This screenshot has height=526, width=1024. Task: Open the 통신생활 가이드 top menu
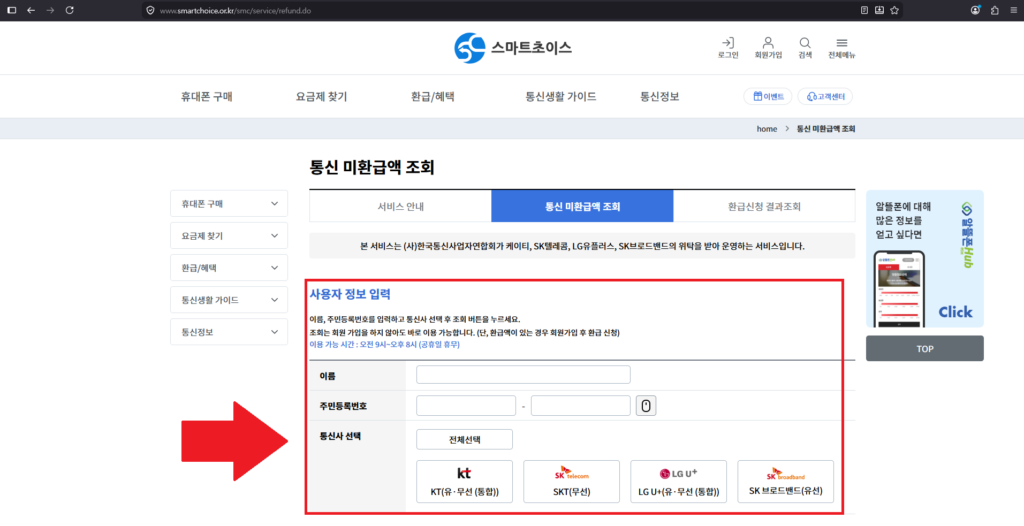point(561,97)
